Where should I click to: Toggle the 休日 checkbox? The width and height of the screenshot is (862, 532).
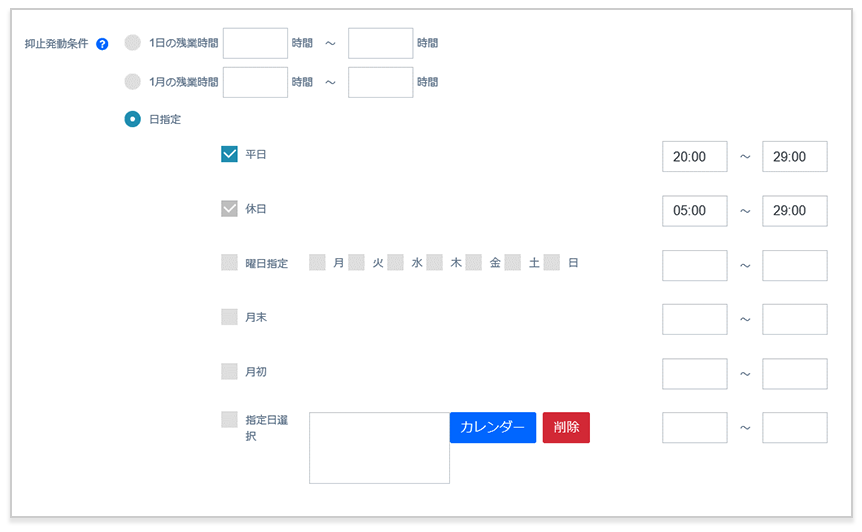click(x=229, y=209)
